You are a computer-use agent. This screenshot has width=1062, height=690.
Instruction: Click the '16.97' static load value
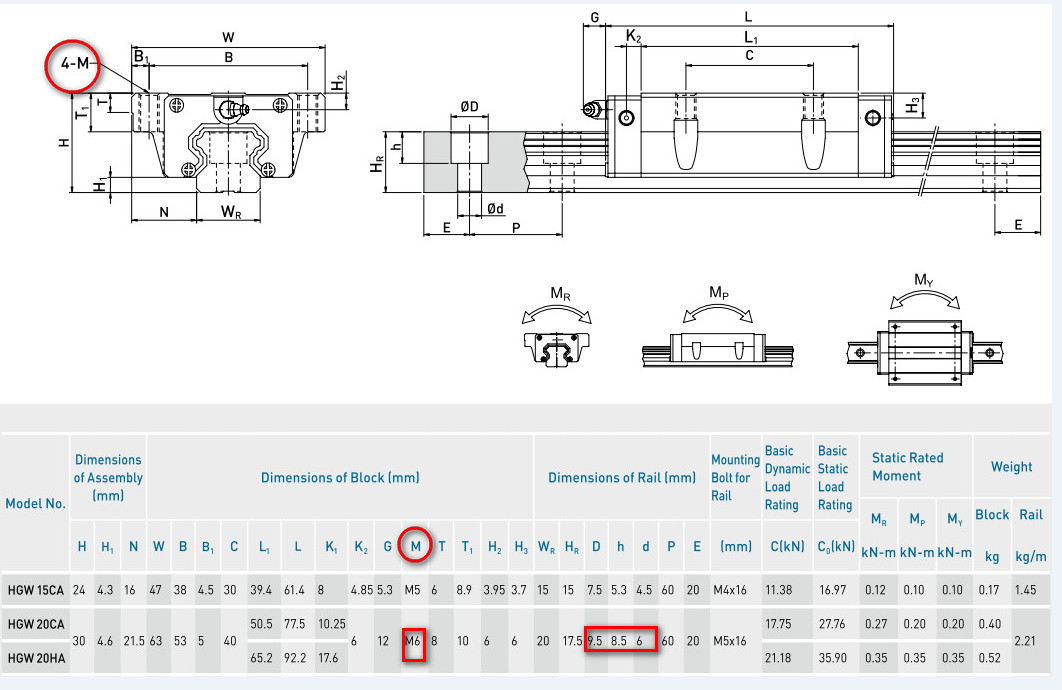click(832, 590)
